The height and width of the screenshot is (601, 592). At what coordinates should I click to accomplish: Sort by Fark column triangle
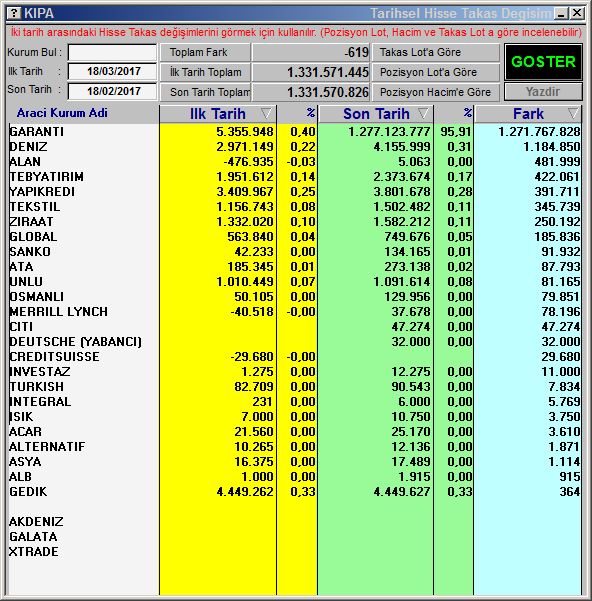(x=573, y=113)
